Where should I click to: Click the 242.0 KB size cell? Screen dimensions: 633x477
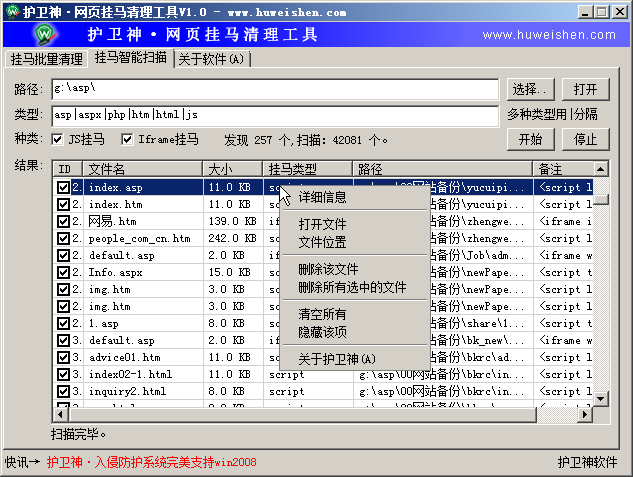coord(233,238)
